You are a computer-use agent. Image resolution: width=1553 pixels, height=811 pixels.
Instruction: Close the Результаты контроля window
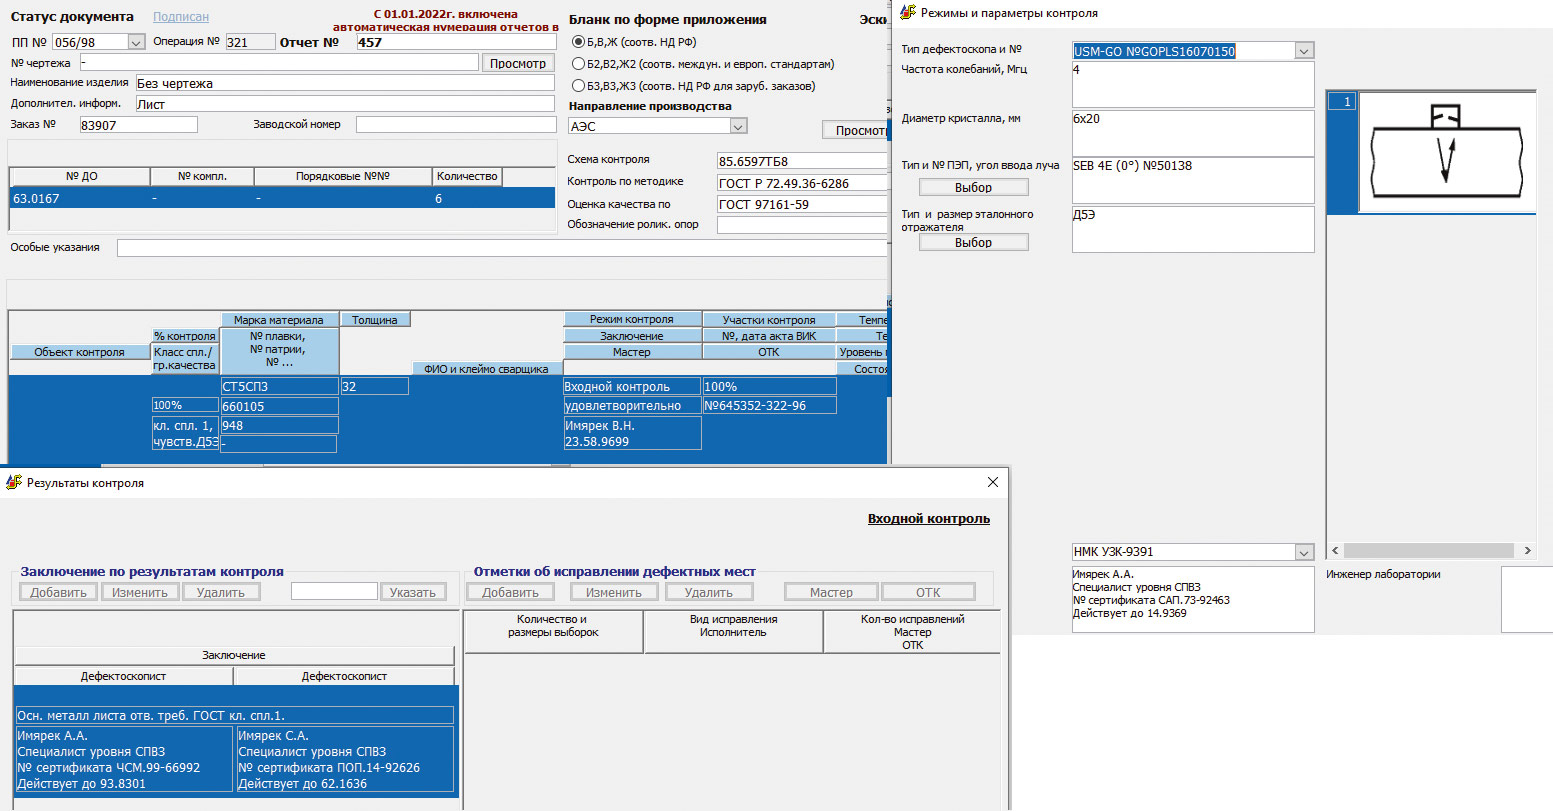click(992, 482)
